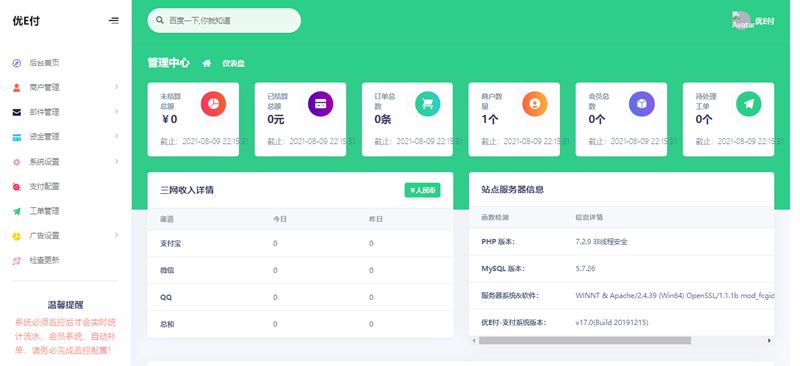The image size is (800, 366).
Task: Focus the 百度一下 search field
Action: tap(224, 20)
